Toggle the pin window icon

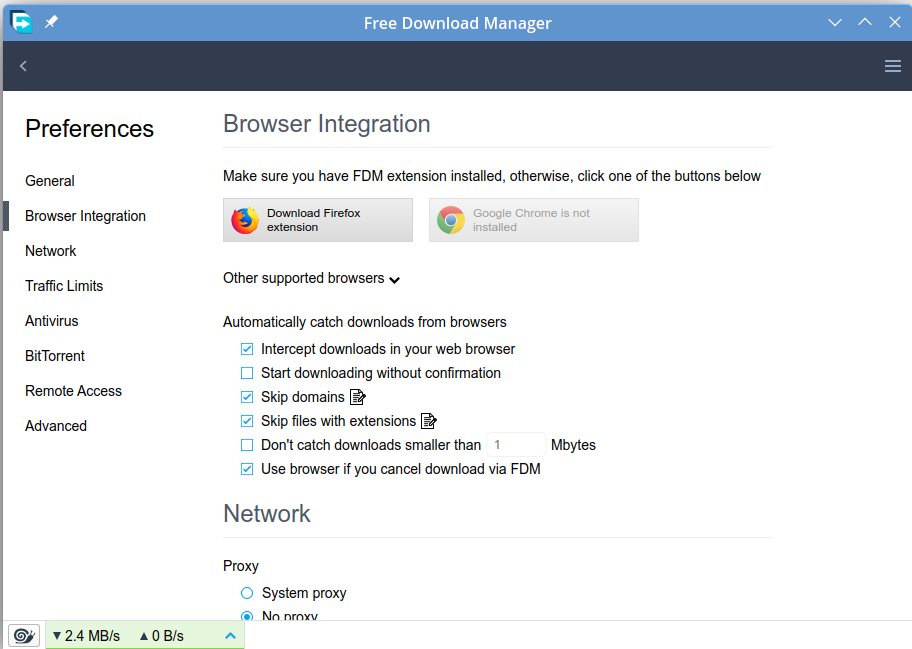[x=51, y=22]
